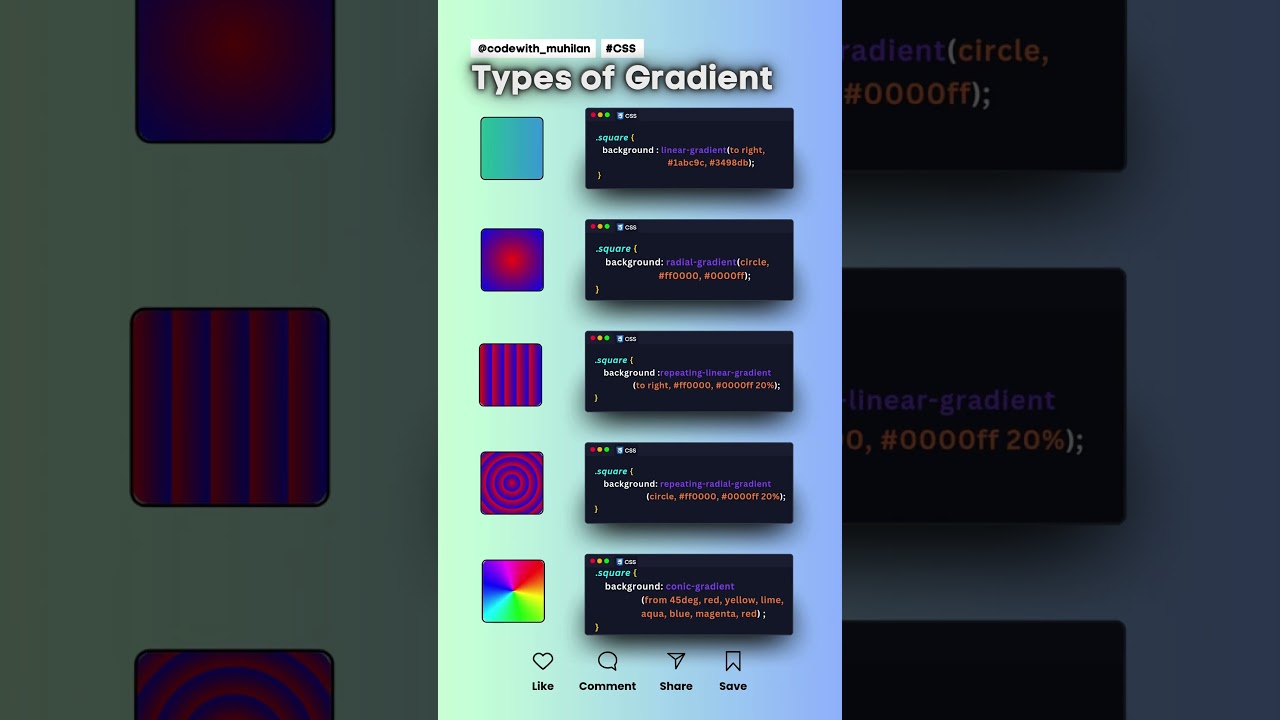Click the conic-gradient code text
The image size is (1280, 720).
(700, 586)
